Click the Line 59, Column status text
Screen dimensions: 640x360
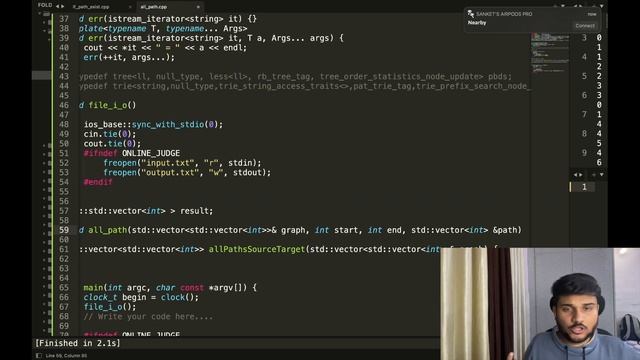(x=66, y=356)
